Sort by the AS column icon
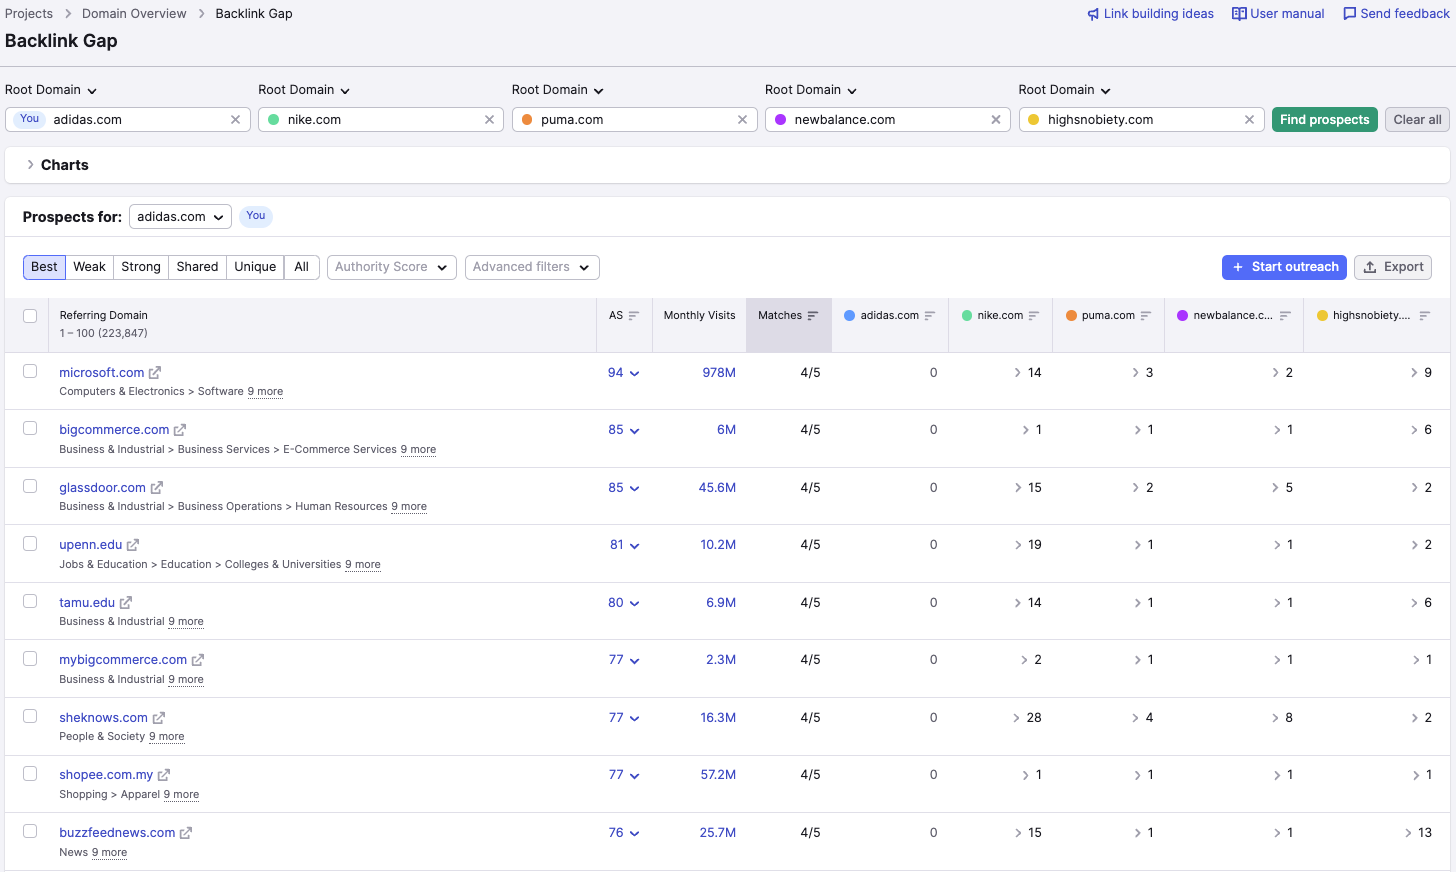Image resolution: width=1456 pixels, height=872 pixels. pyautogui.click(x=633, y=316)
